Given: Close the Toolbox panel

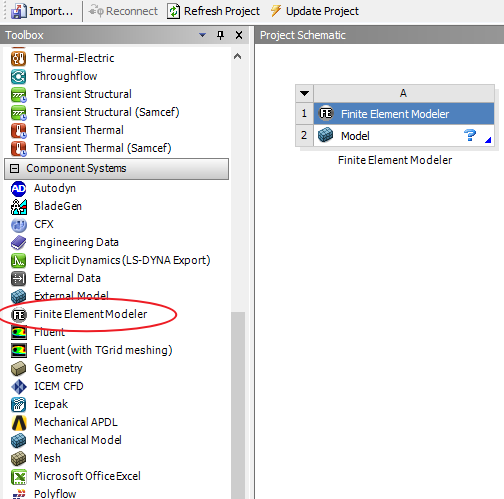Looking at the screenshot, I should click(239, 35).
